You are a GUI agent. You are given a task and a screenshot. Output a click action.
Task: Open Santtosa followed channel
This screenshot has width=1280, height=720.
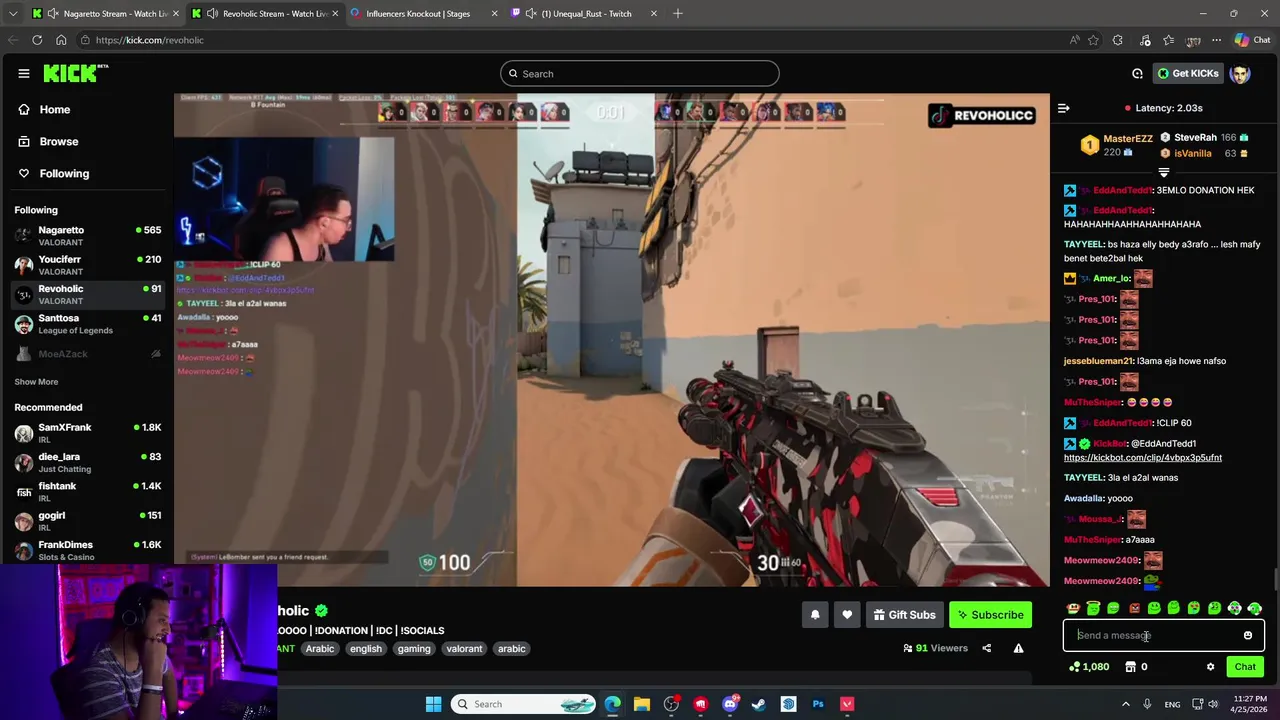[x=87, y=324]
